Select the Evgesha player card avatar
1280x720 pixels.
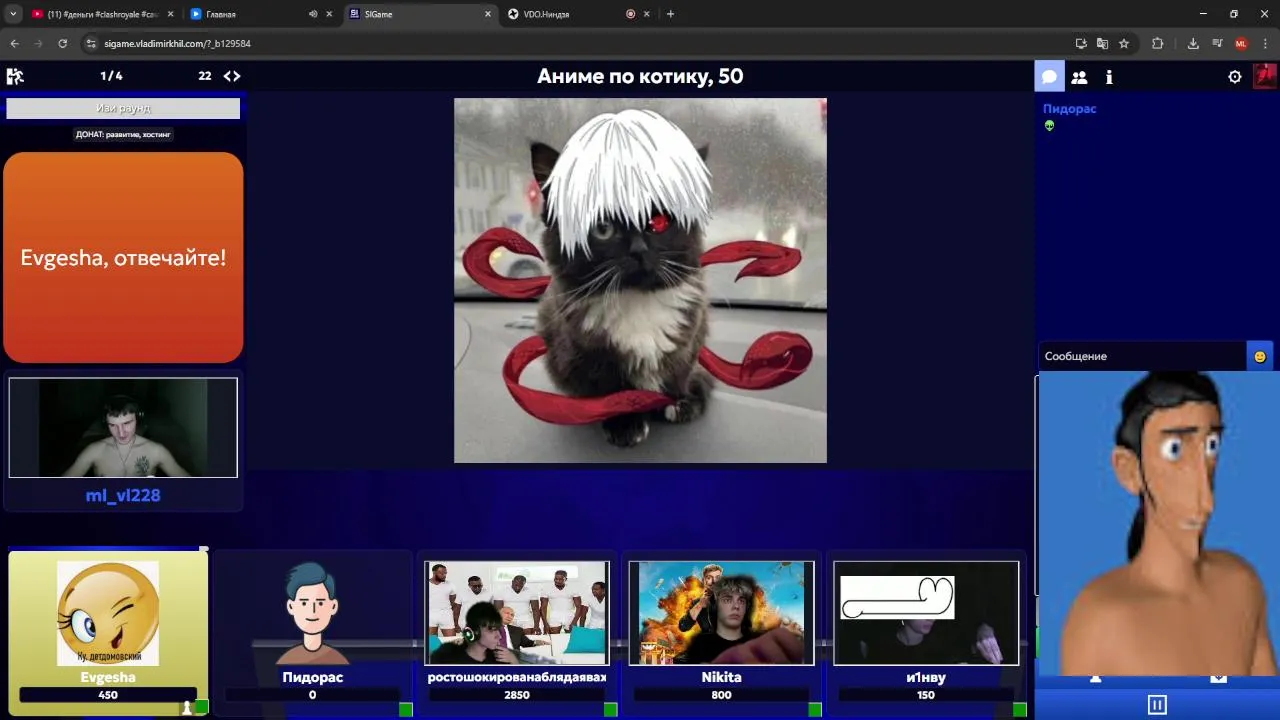tap(108, 612)
